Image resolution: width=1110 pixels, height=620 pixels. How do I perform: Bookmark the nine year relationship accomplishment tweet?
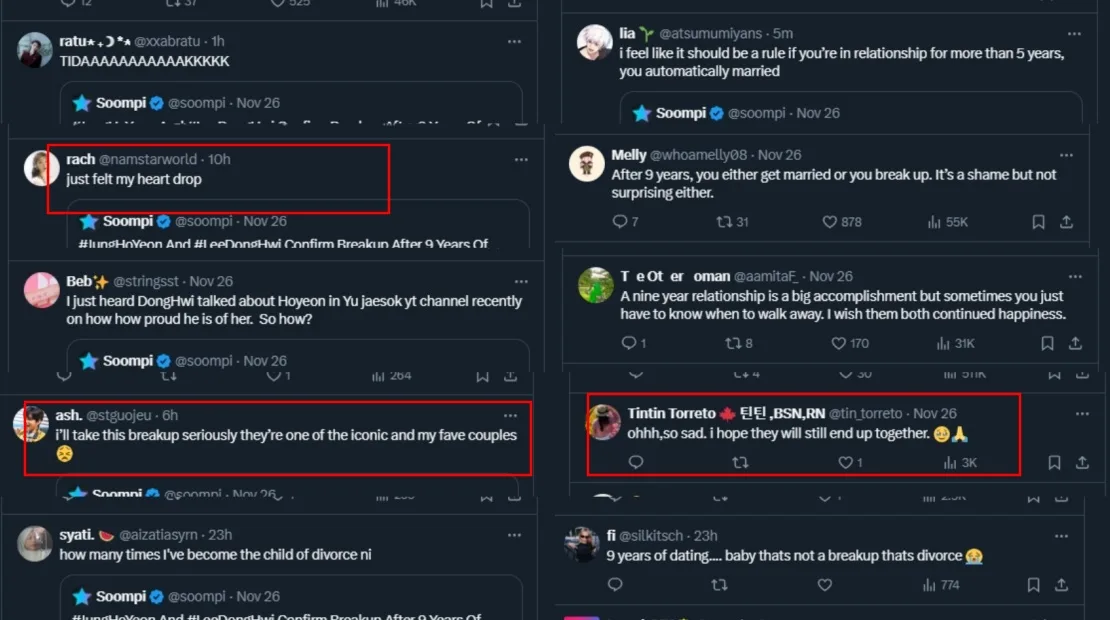[1047, 343]
